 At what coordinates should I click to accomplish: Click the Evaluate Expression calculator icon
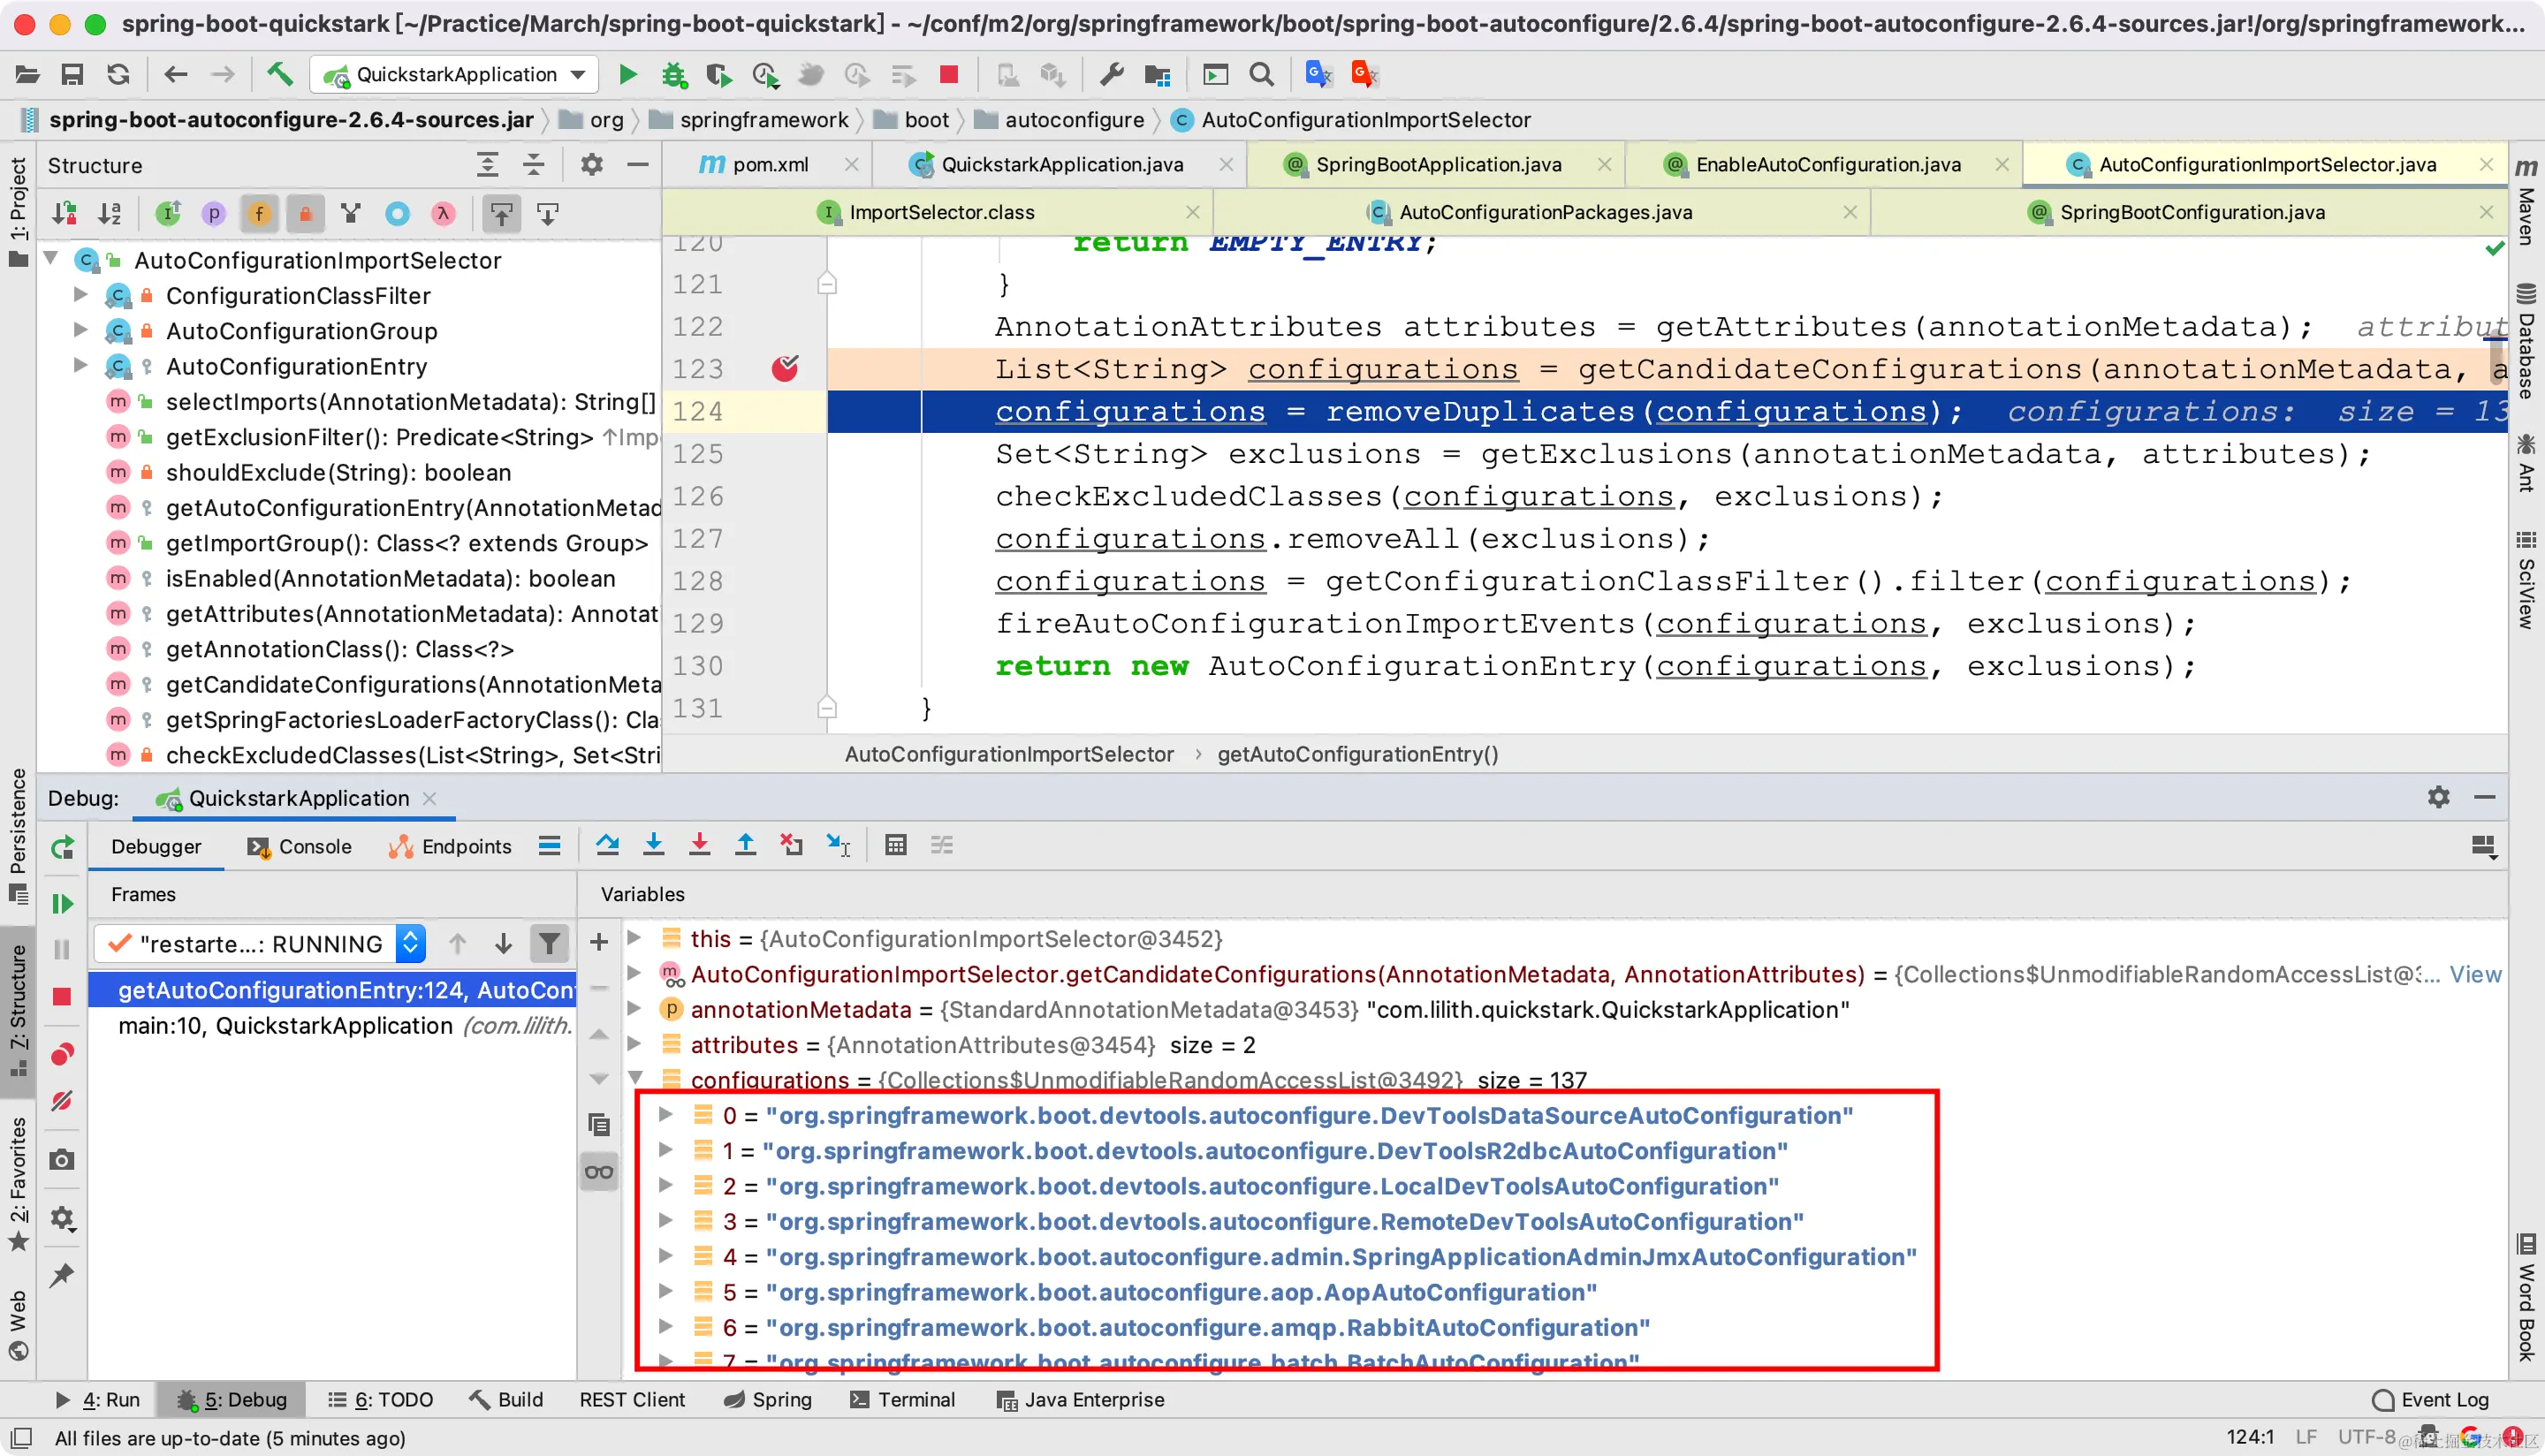point(895,845)
